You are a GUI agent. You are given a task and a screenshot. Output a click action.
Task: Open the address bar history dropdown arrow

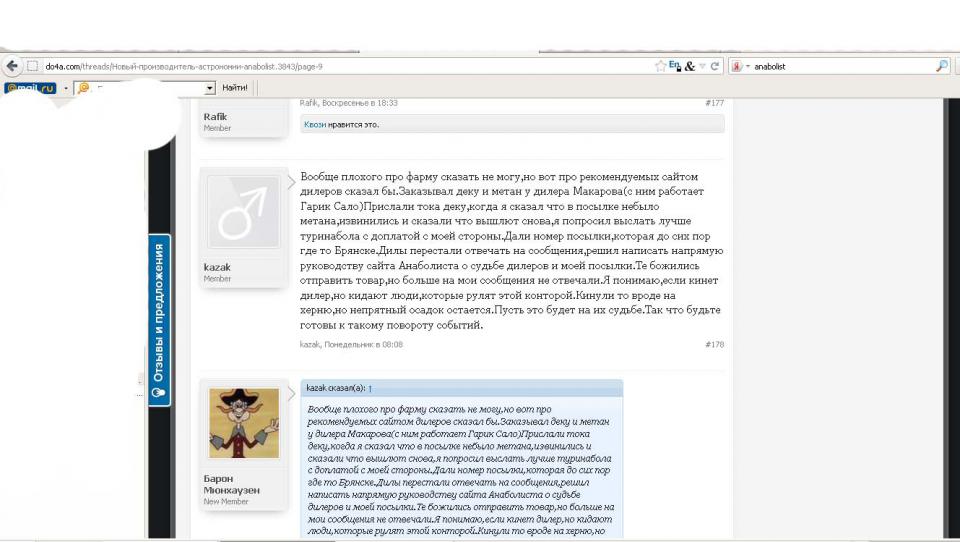point(702,66)
